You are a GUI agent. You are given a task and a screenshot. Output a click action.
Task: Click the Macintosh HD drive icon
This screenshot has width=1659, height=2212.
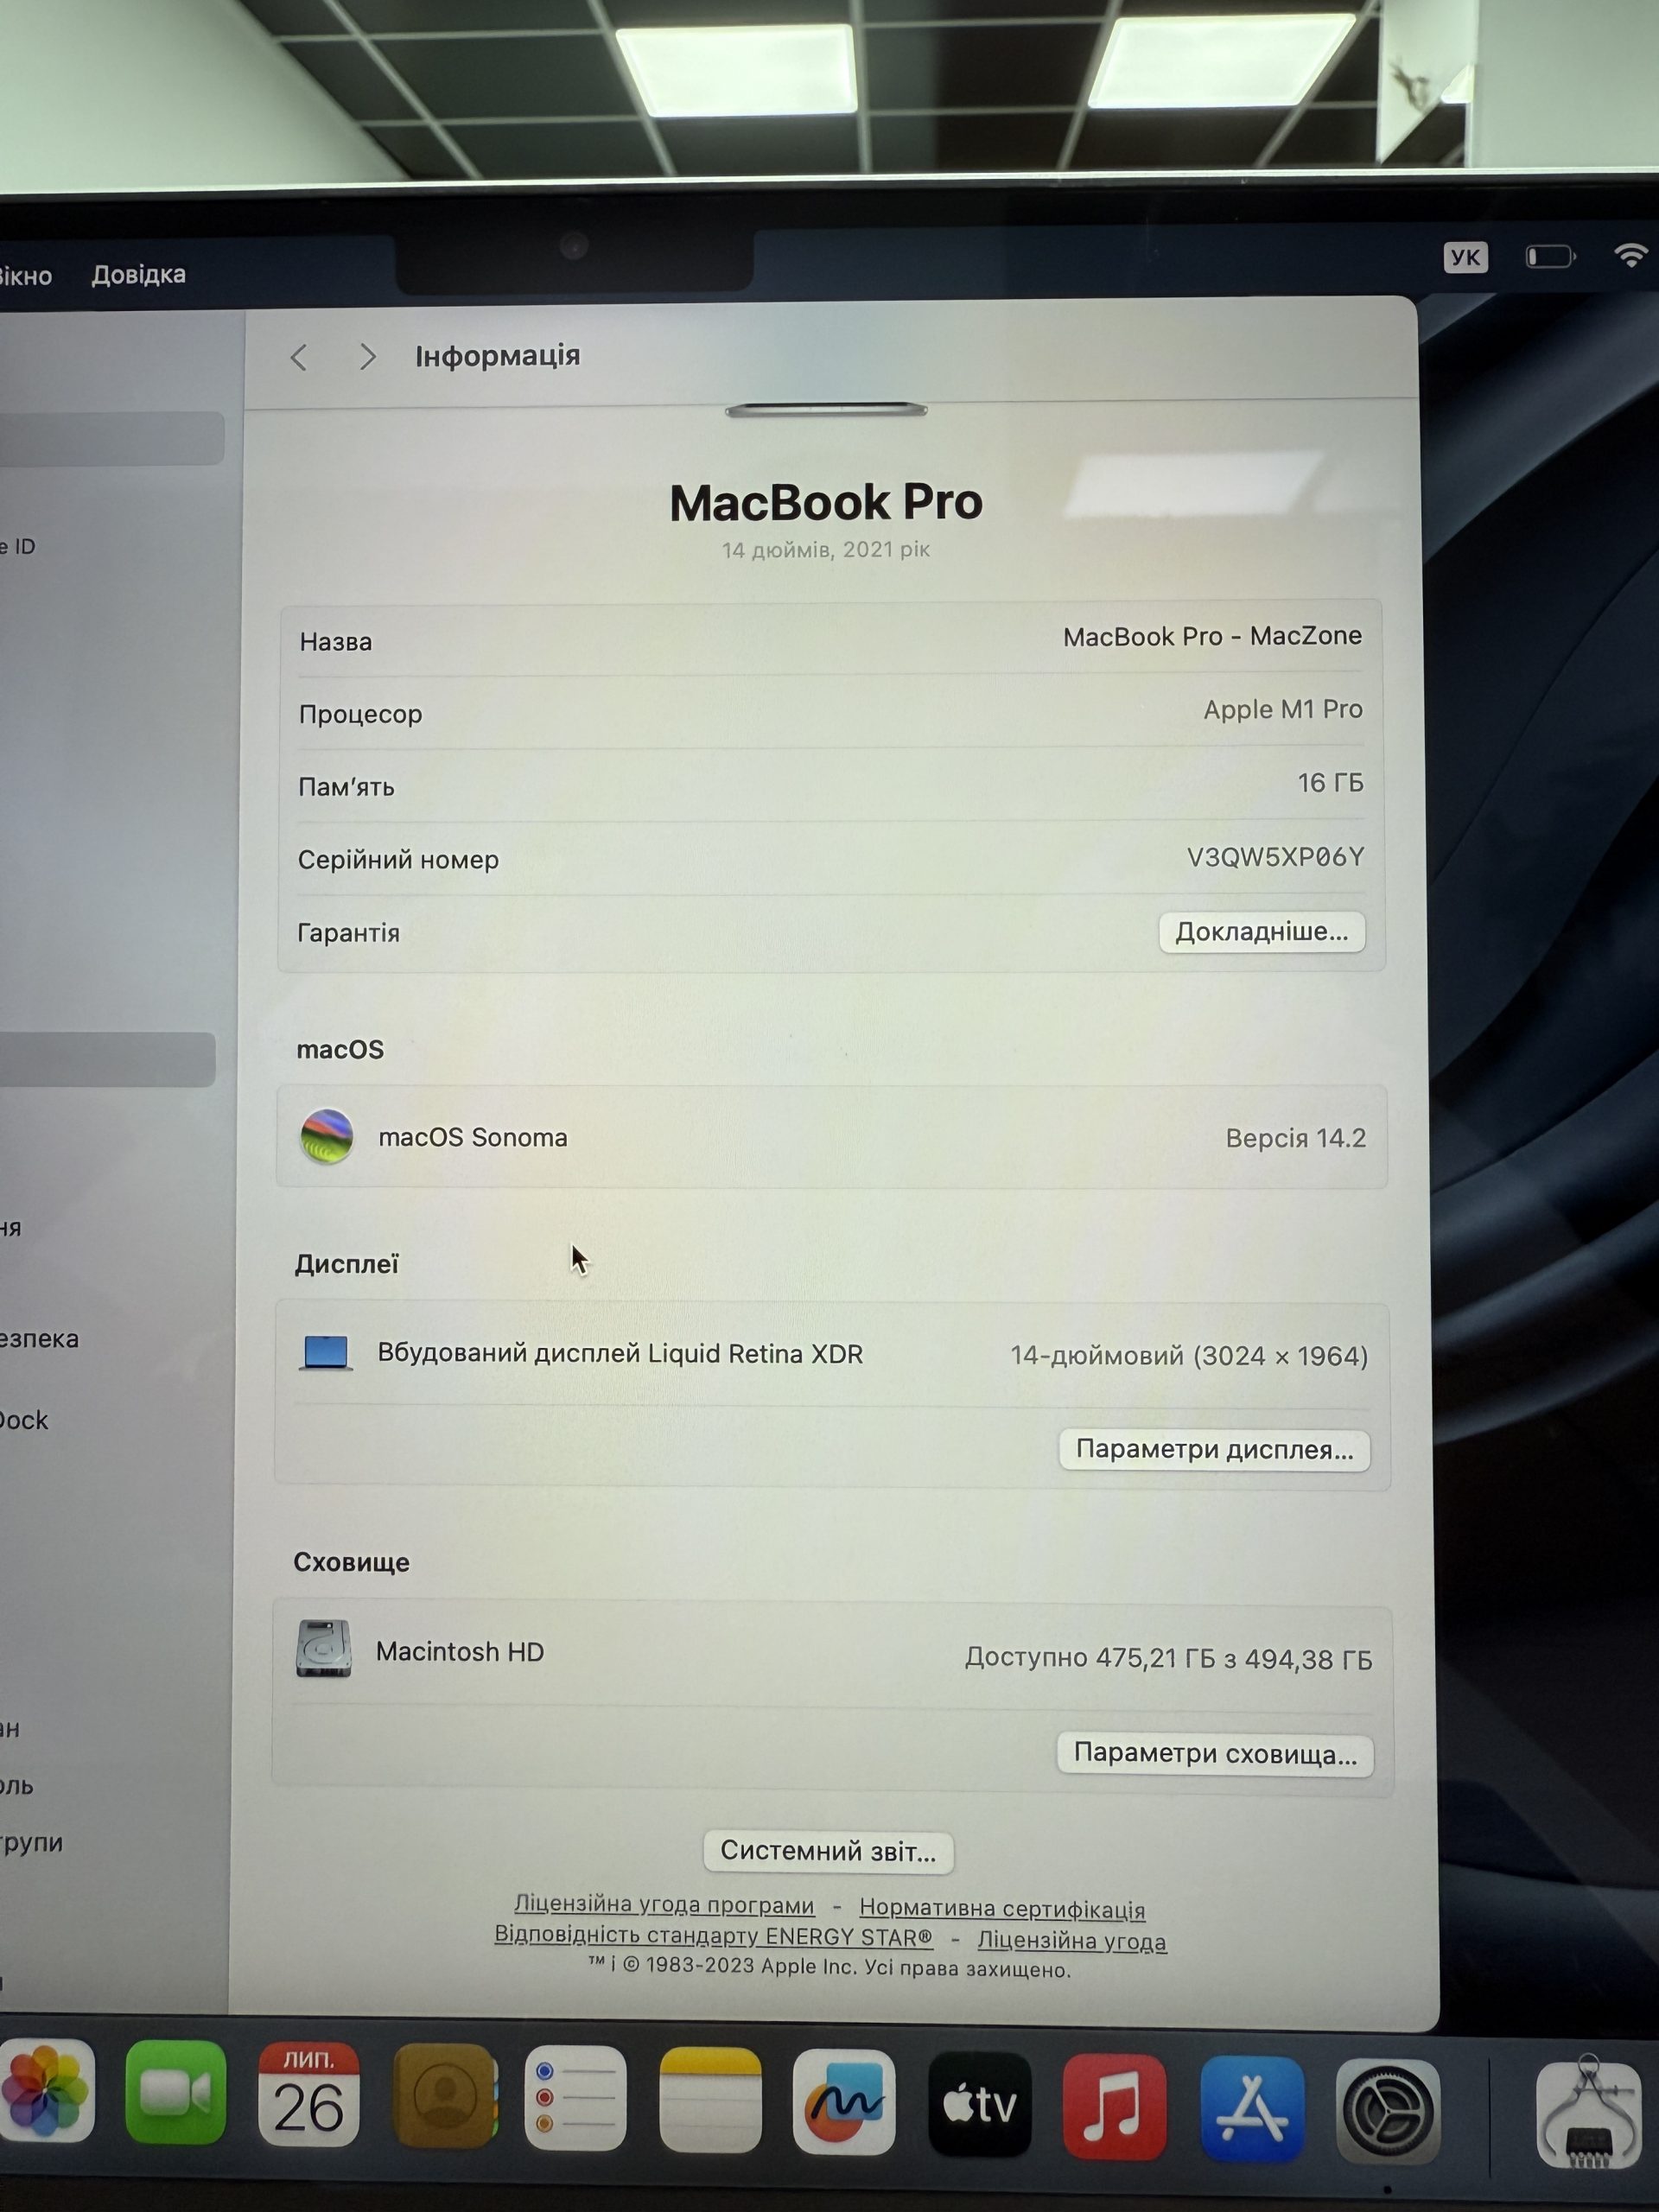click(x=323, y=1649)
